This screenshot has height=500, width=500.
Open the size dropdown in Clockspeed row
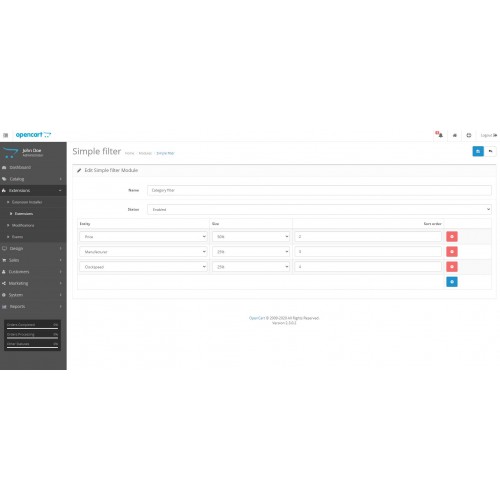251,267
